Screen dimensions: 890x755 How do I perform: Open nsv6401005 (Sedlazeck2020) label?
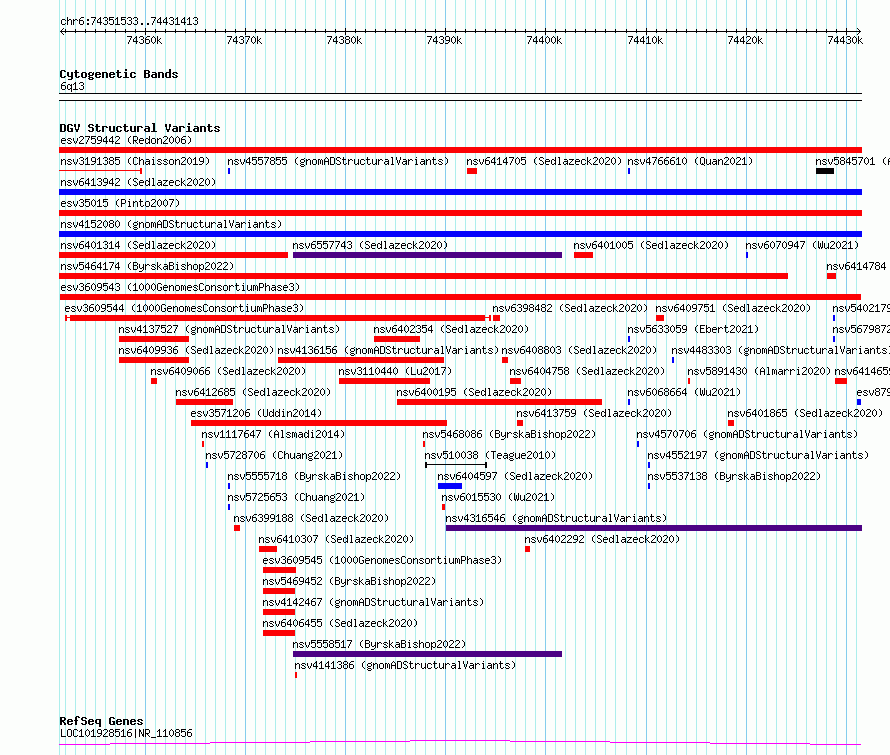click(650, 245)
